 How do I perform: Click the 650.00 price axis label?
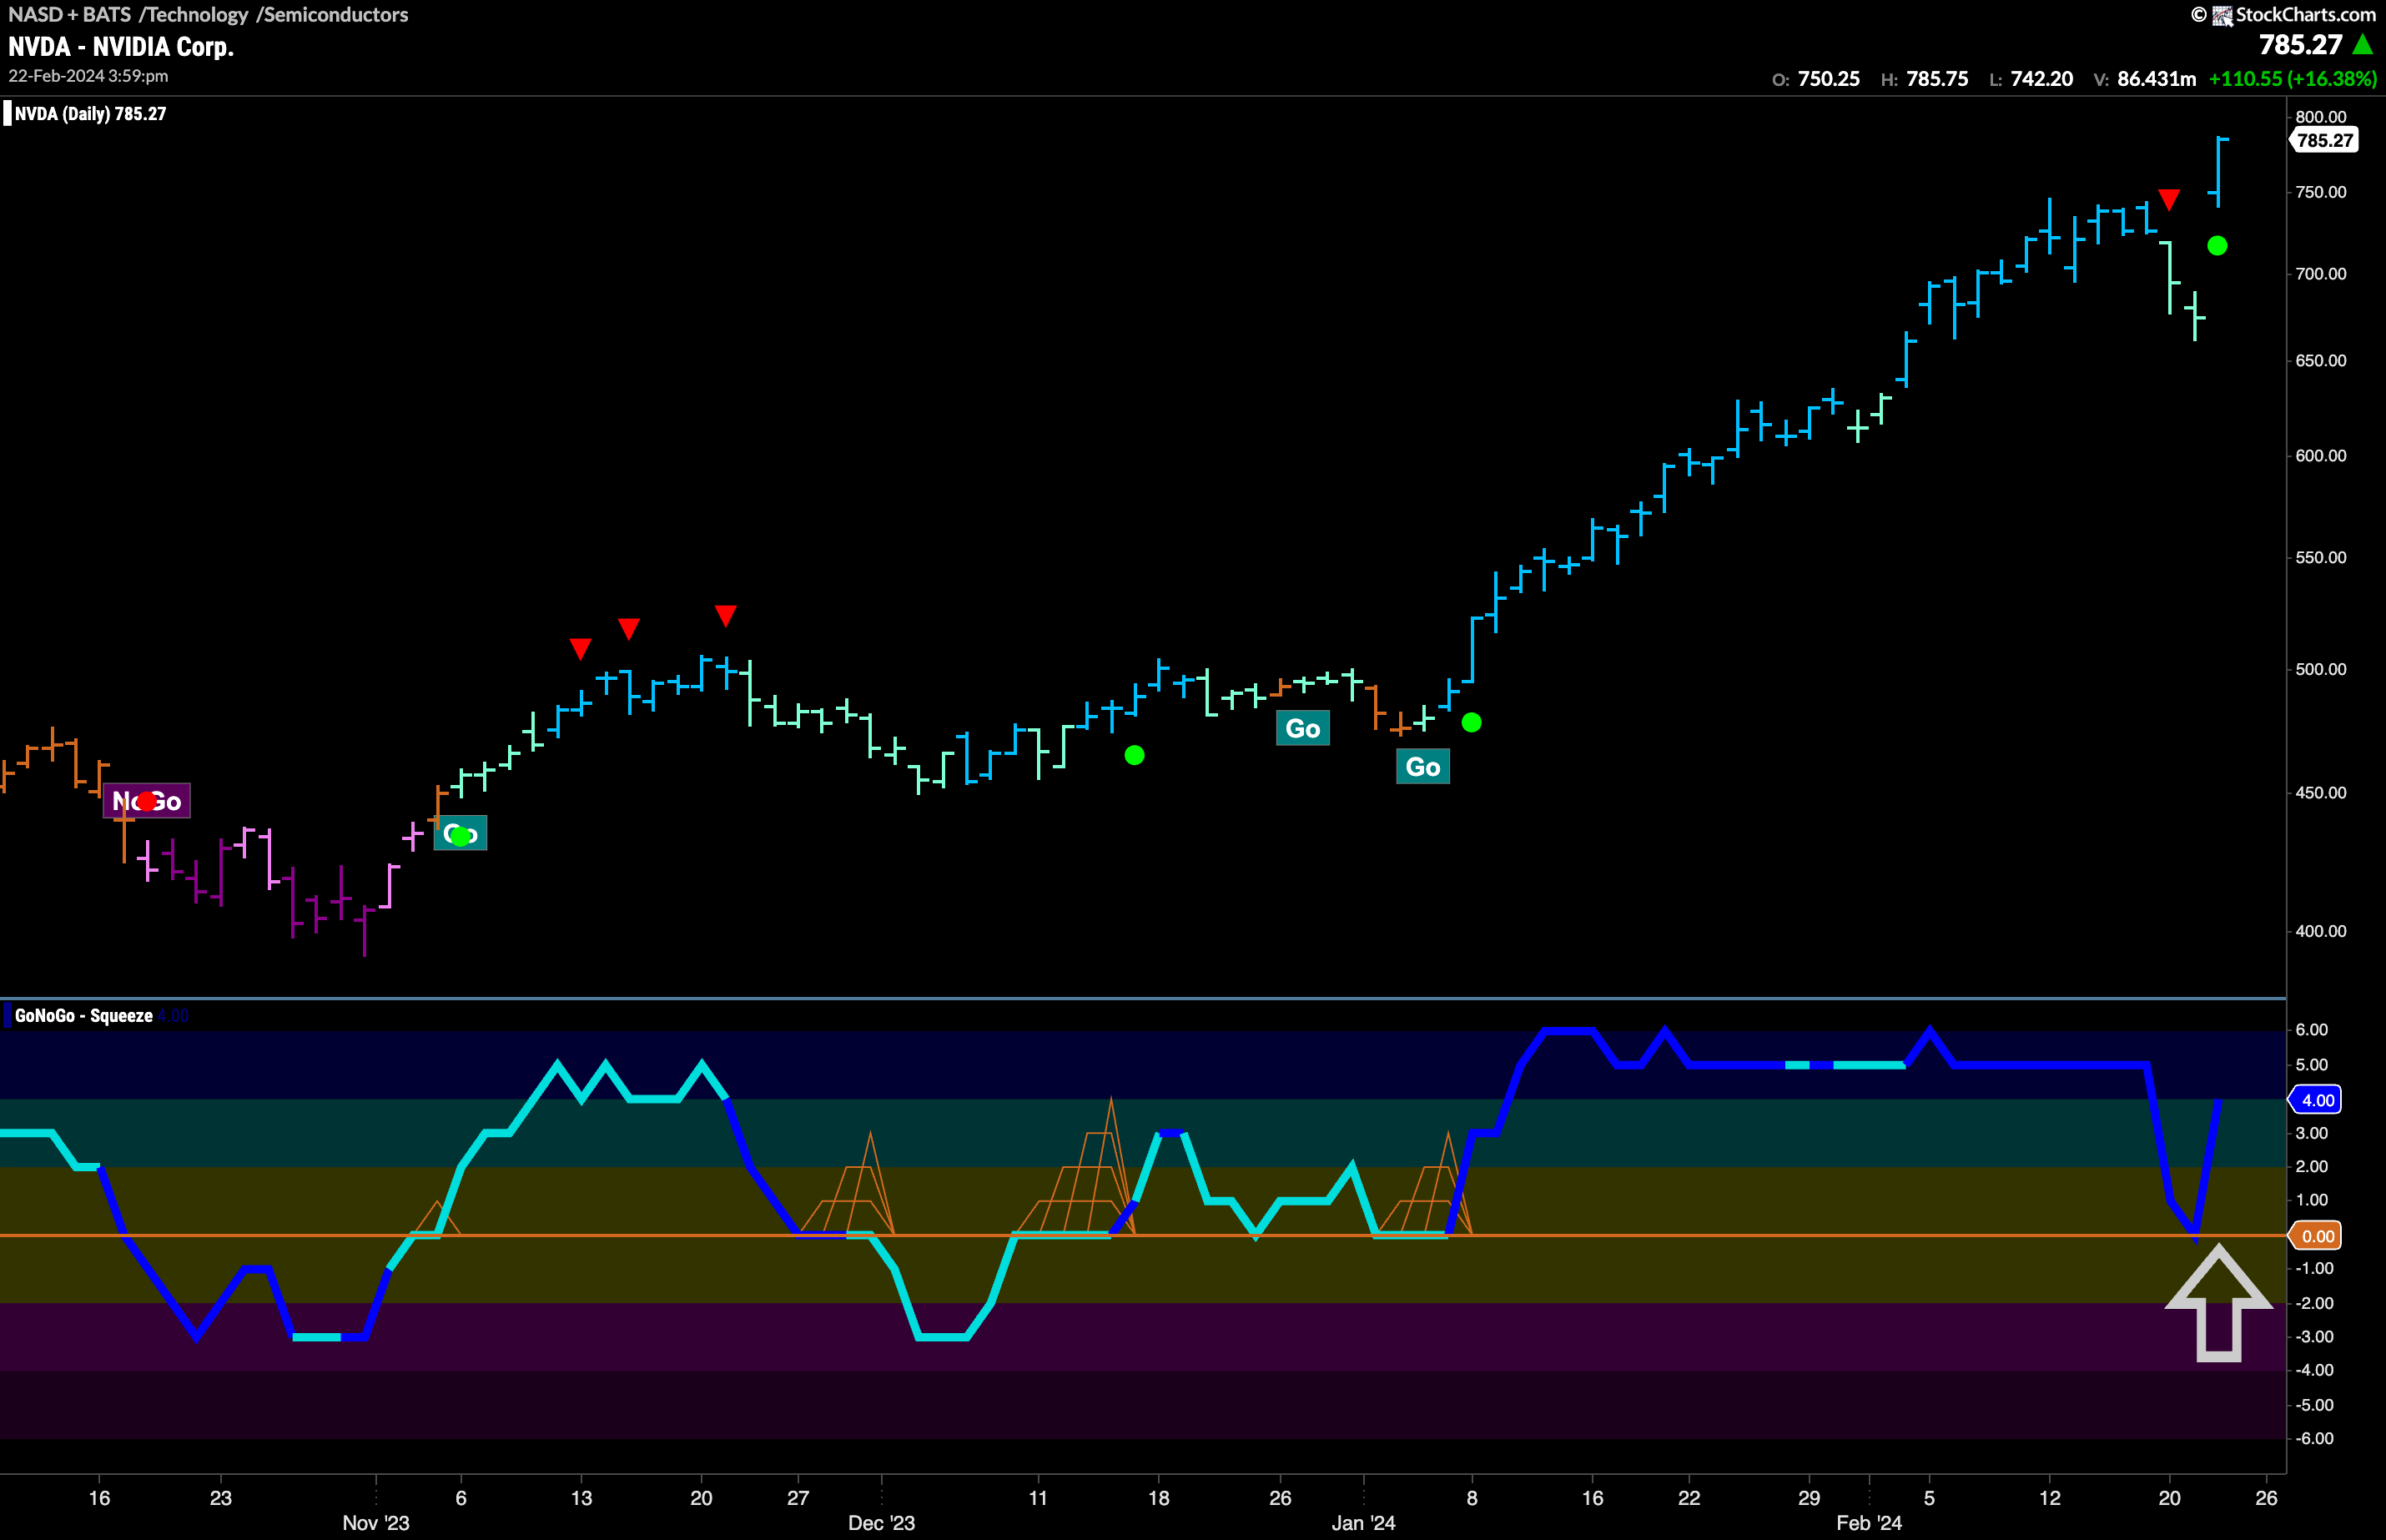click(x=2321, y=360)
